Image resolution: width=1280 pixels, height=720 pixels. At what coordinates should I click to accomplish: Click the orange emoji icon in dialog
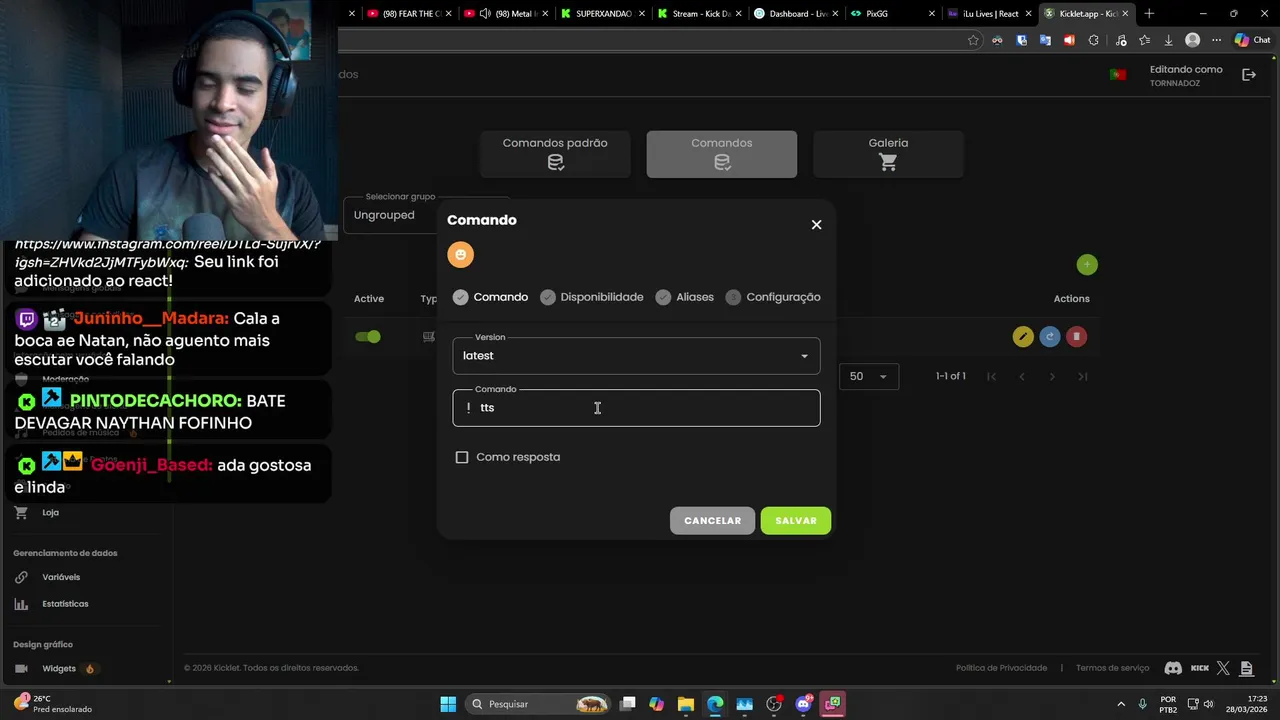point(460,255)
